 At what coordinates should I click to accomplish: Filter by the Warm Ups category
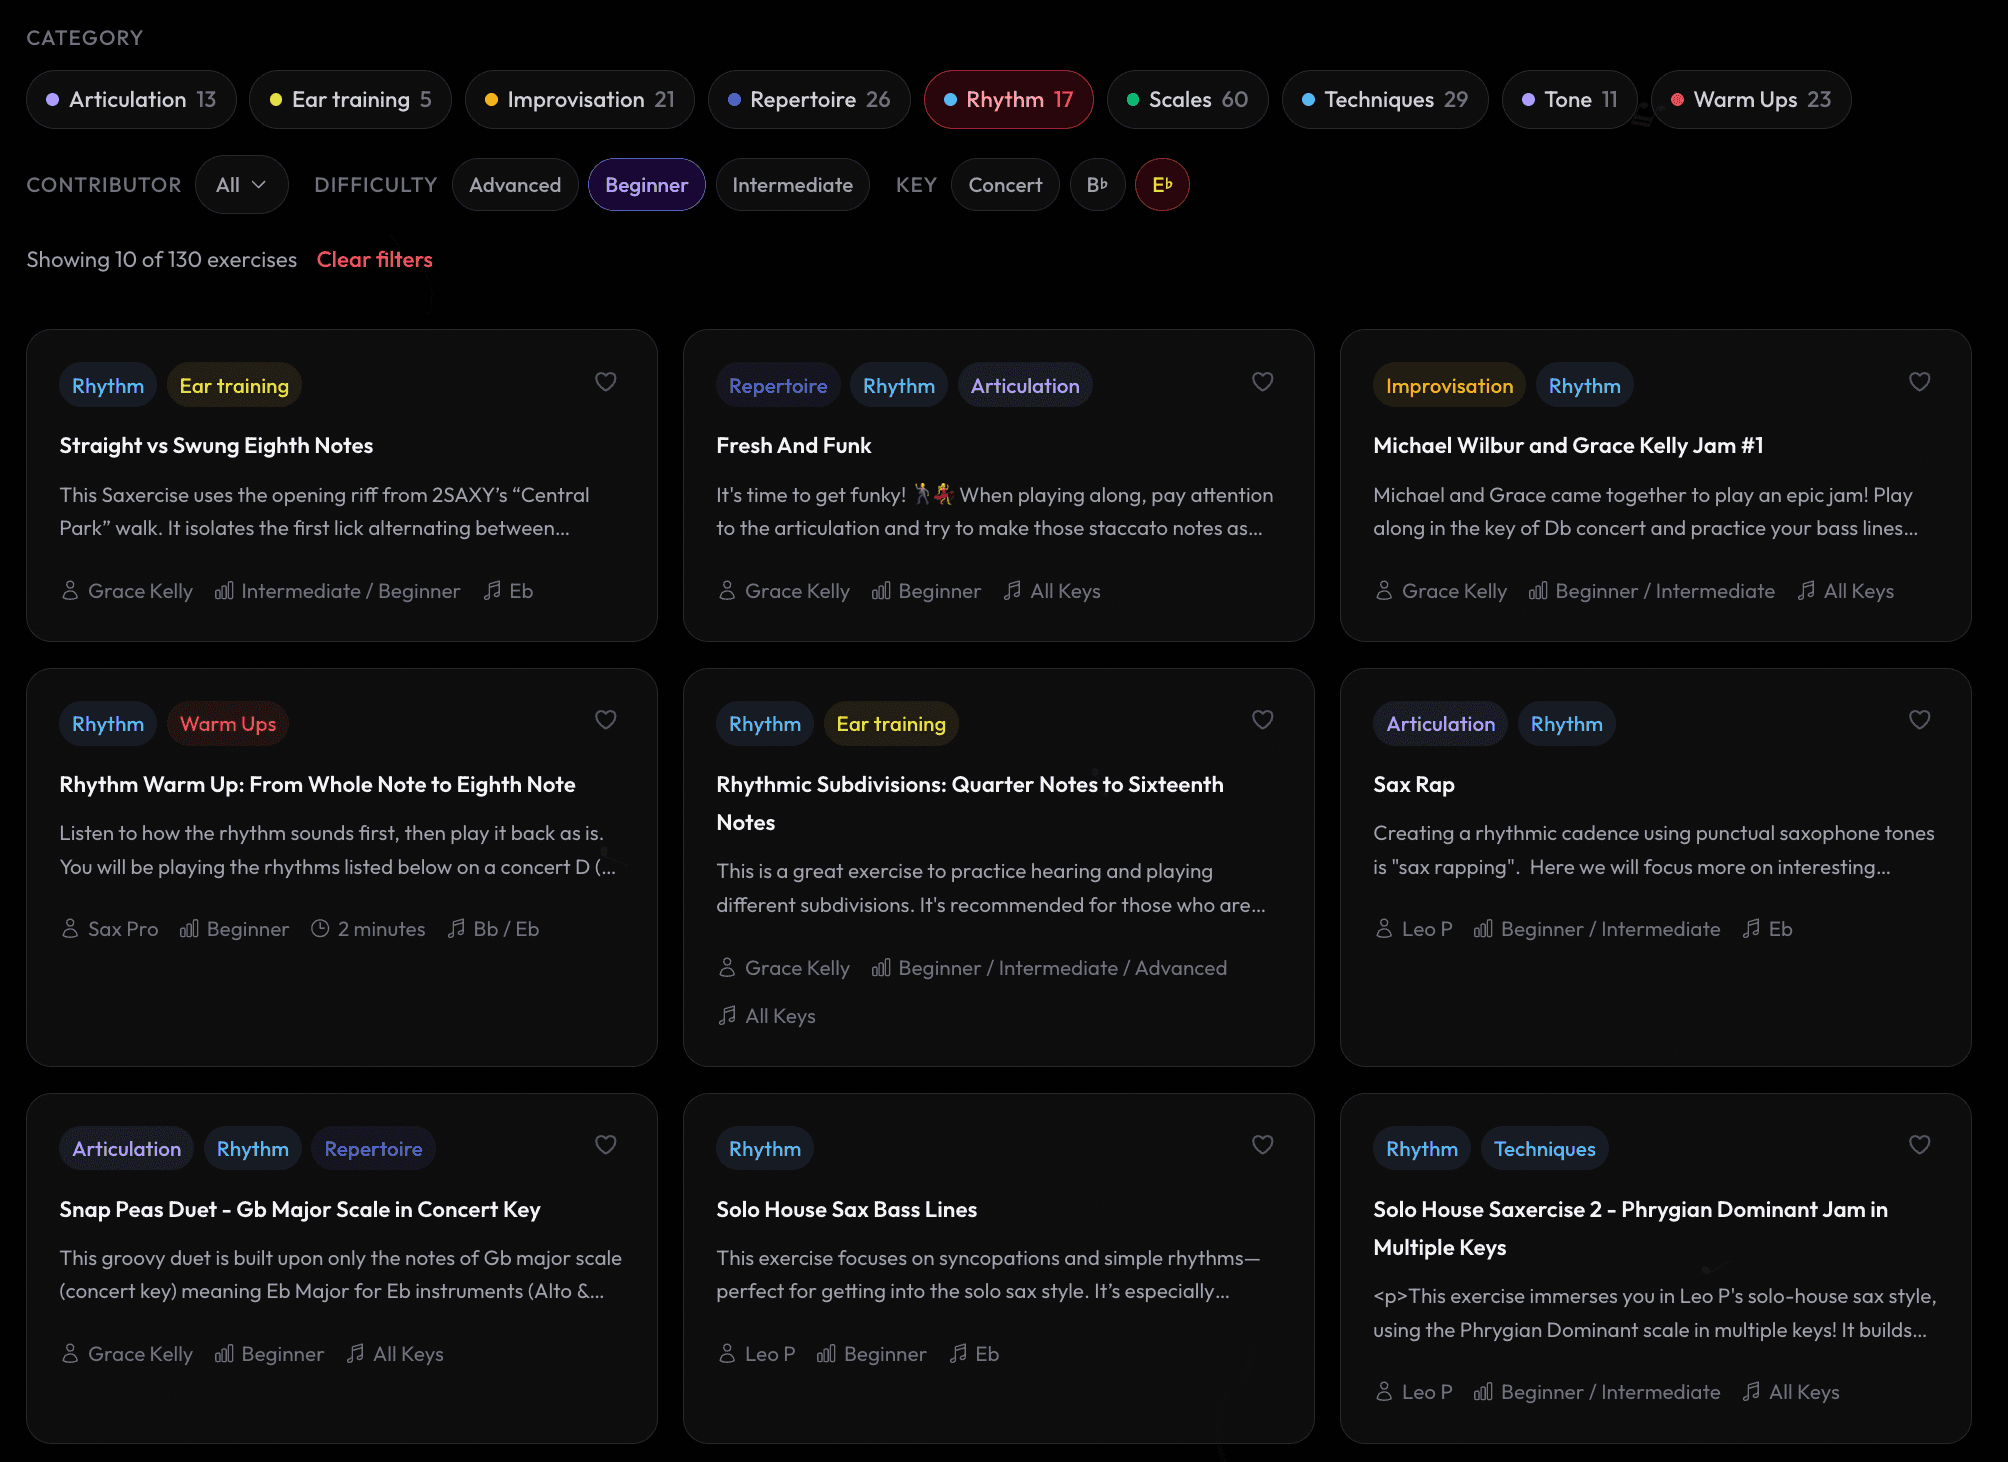(1751, 99)
